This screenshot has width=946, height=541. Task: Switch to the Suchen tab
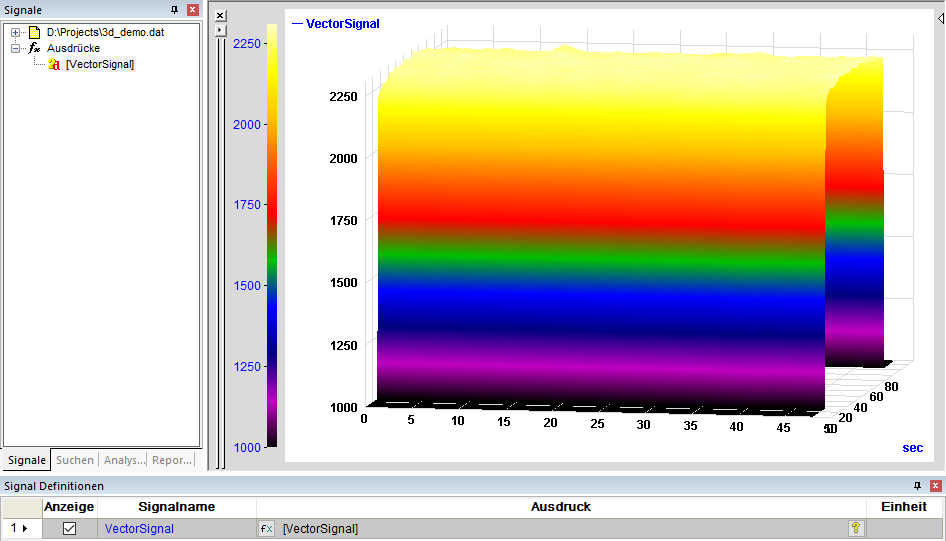75,460
